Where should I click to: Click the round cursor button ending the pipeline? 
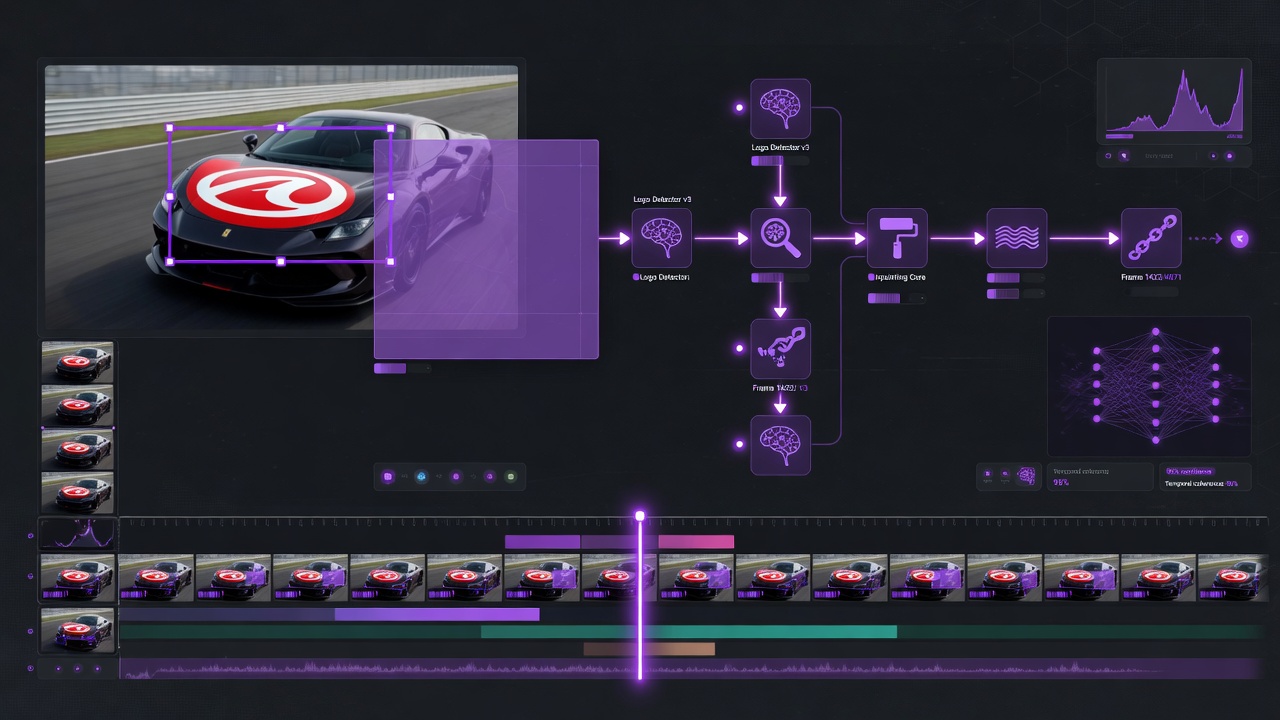pyautogui.click(x=1241, y=238)
